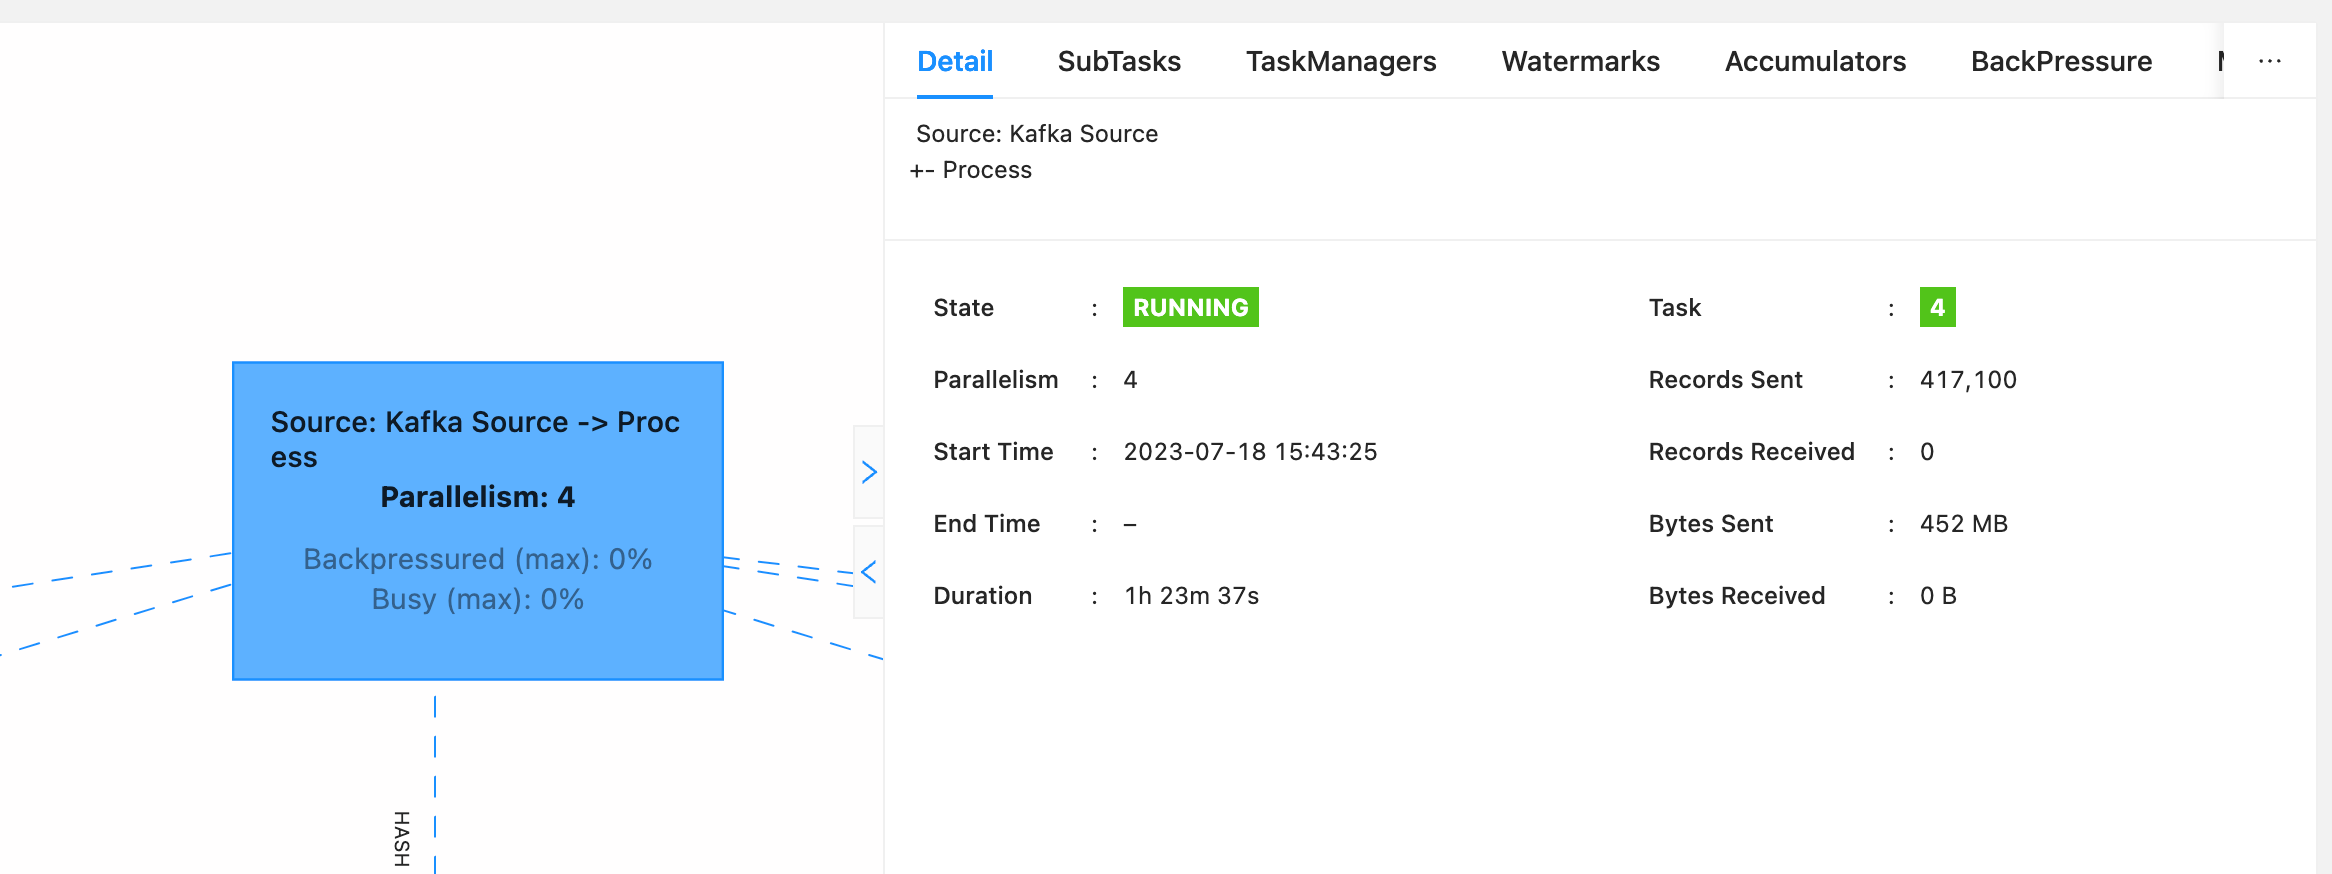Click the left-pointing chevron on panel edge
The width and height of the screenshot is (2332, 874).
869,572
